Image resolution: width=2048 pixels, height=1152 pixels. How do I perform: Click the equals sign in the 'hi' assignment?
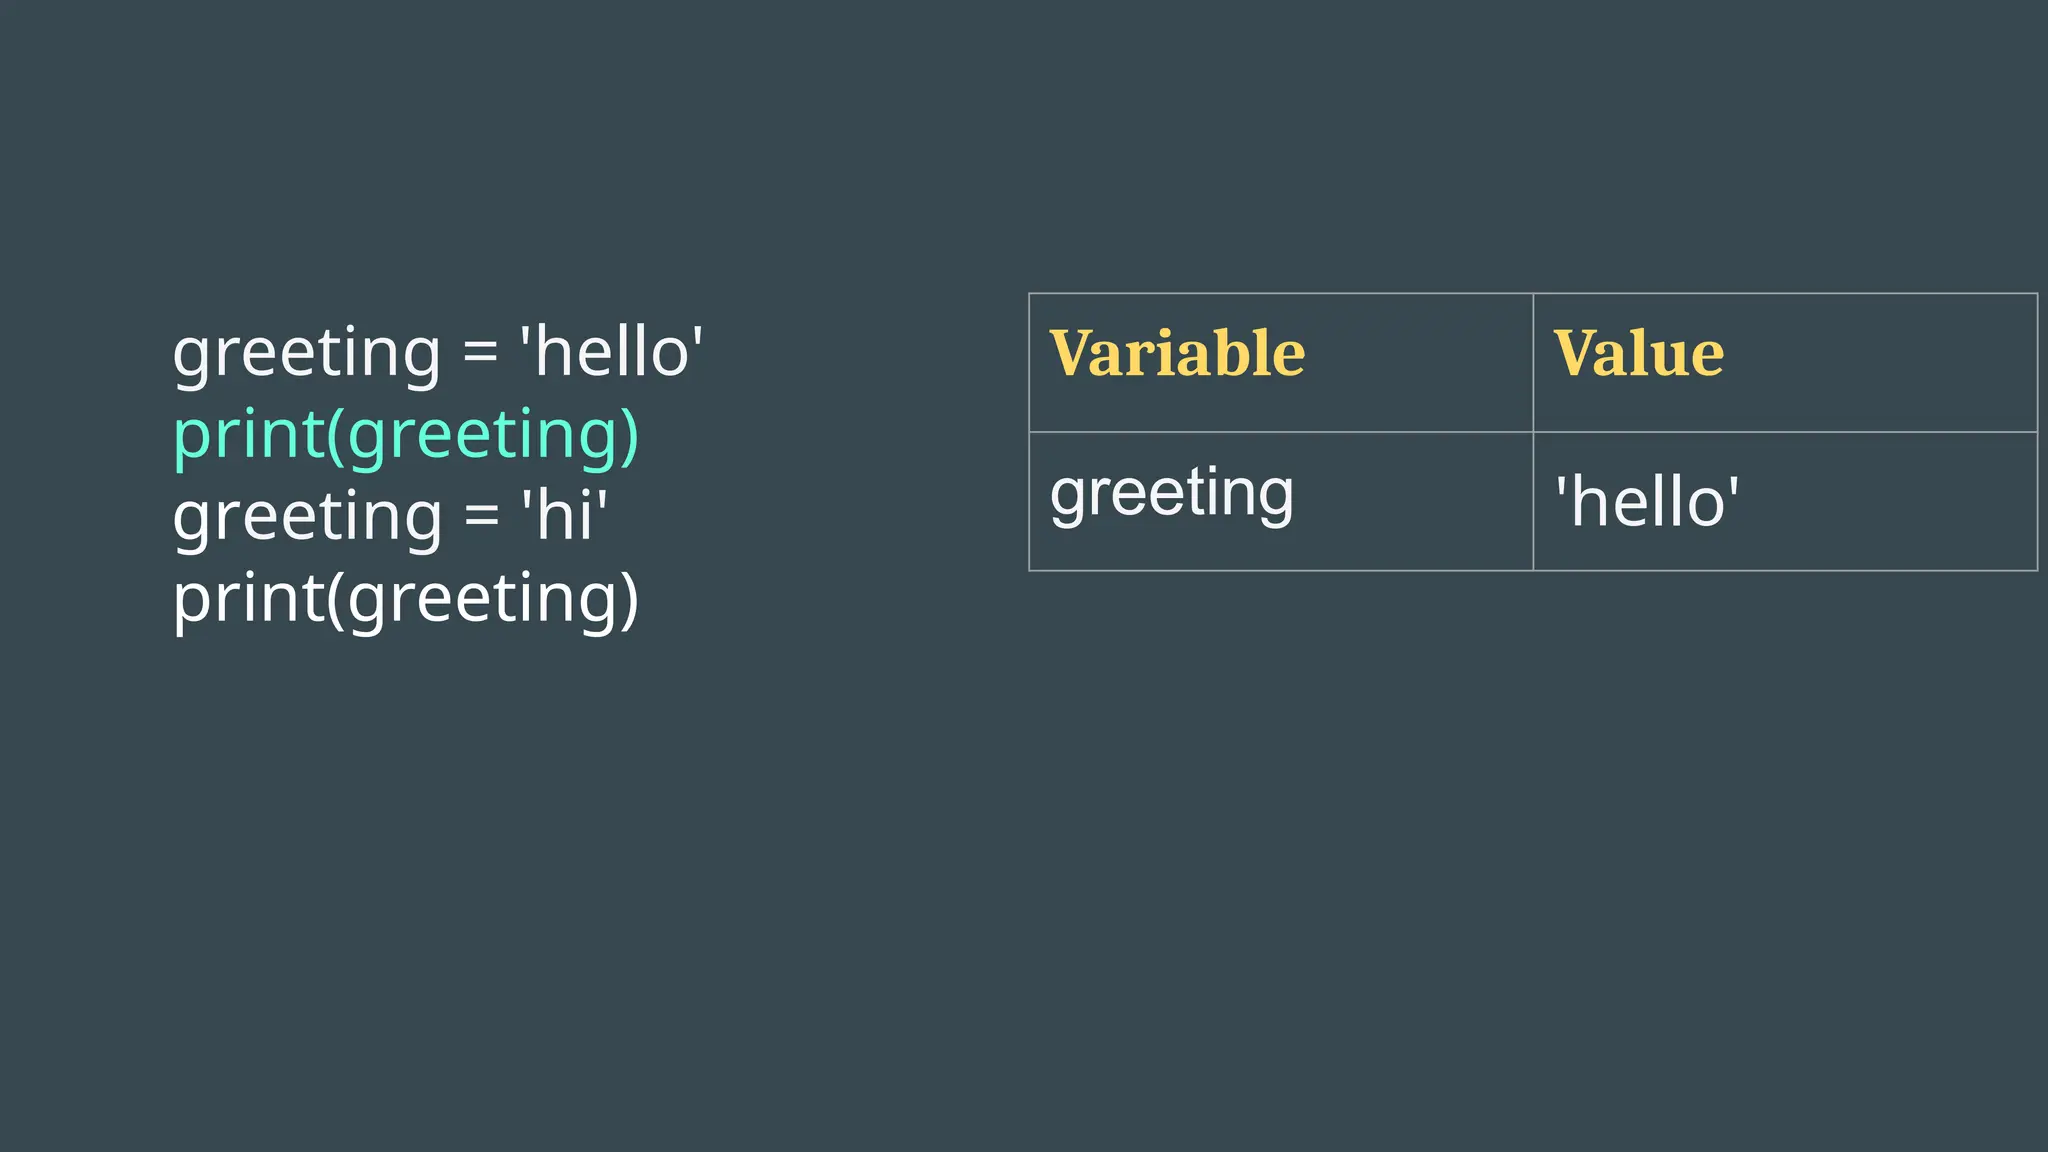[481, 518]
